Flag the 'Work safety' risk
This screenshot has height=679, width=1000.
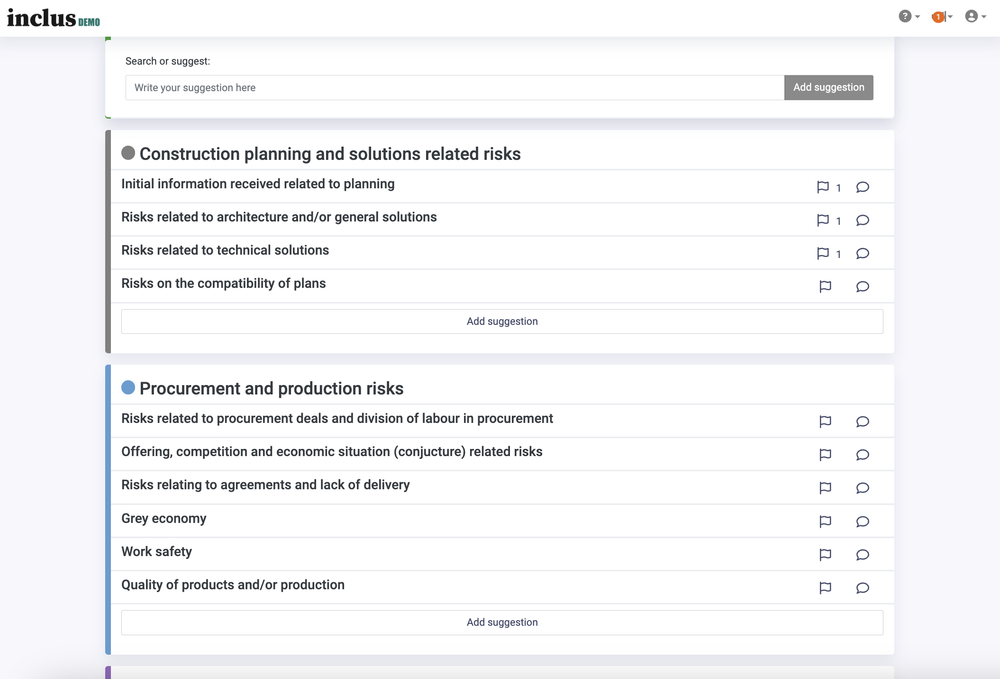pos(825,555)
